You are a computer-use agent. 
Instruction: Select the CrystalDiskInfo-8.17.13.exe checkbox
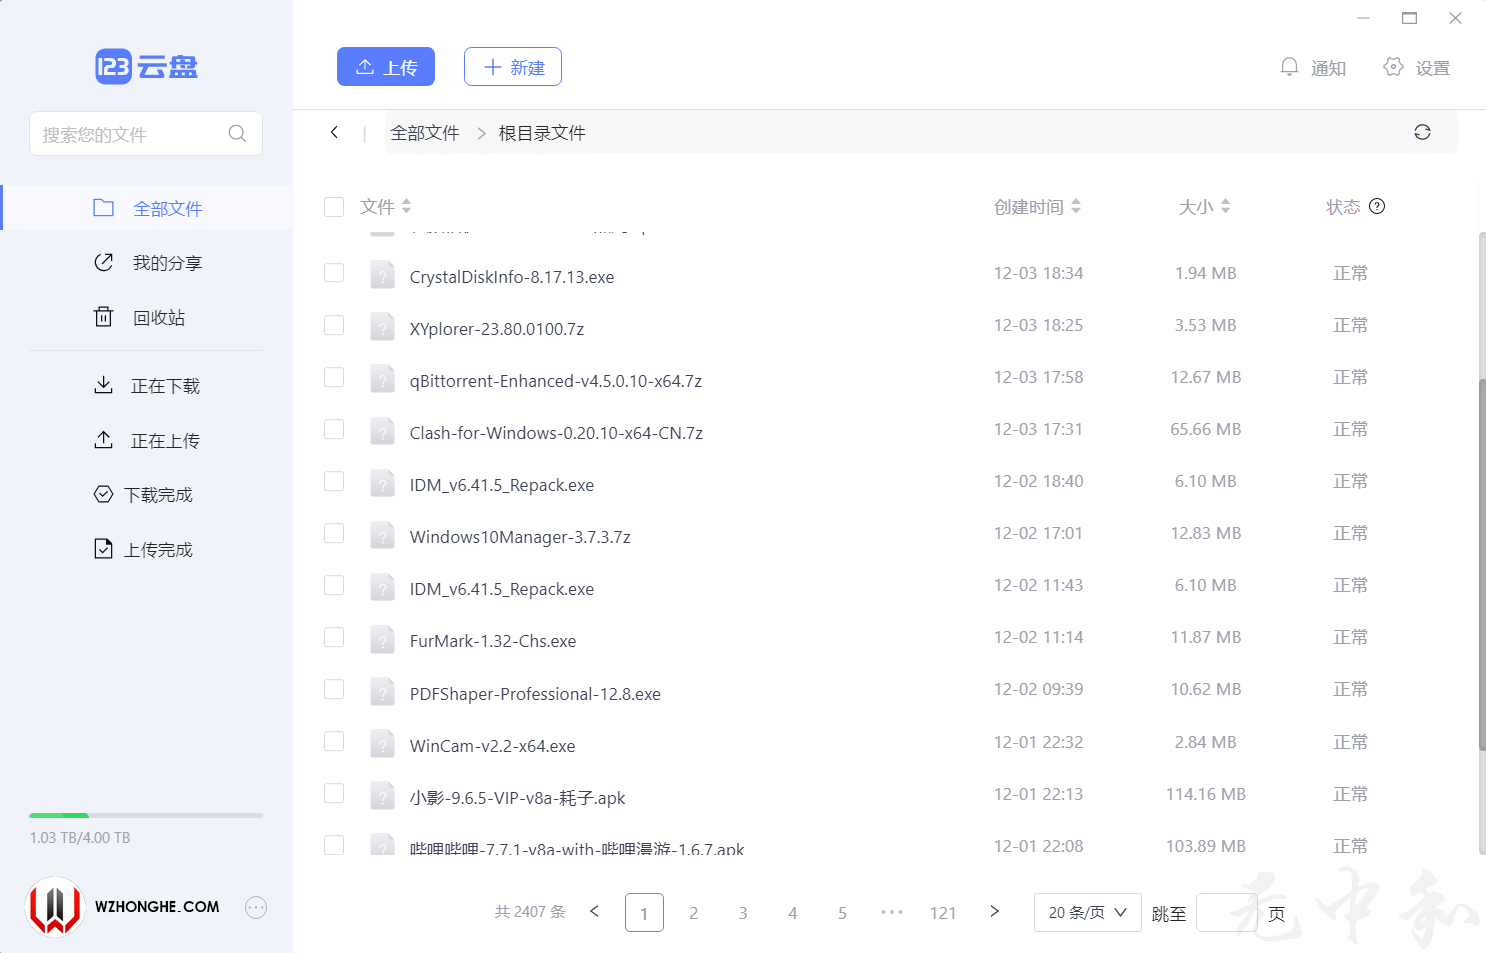(x=333, y=272)
